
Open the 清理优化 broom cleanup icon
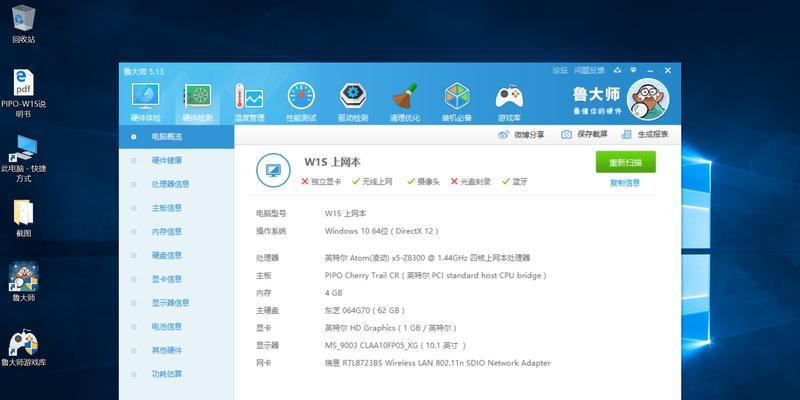tap(405, 103)
